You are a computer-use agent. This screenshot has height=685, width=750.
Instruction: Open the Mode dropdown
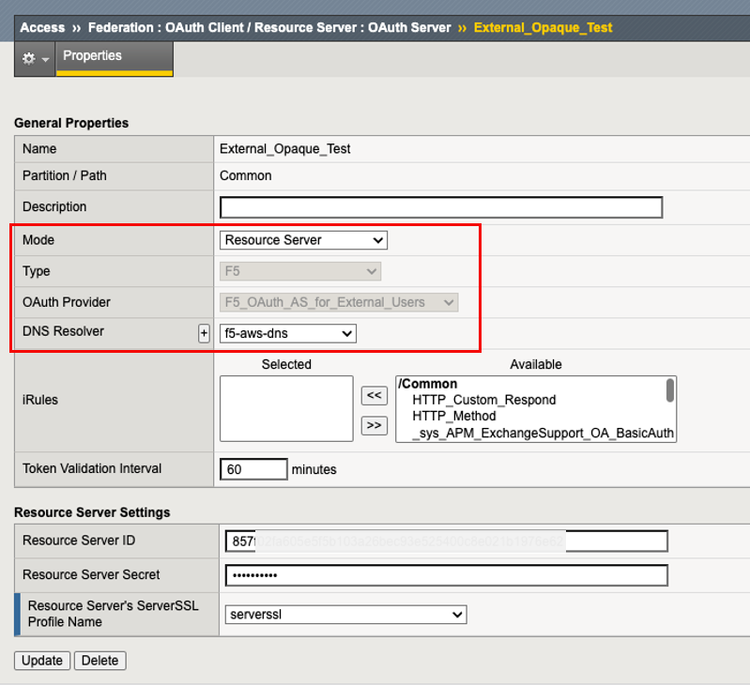click(303, 240)
